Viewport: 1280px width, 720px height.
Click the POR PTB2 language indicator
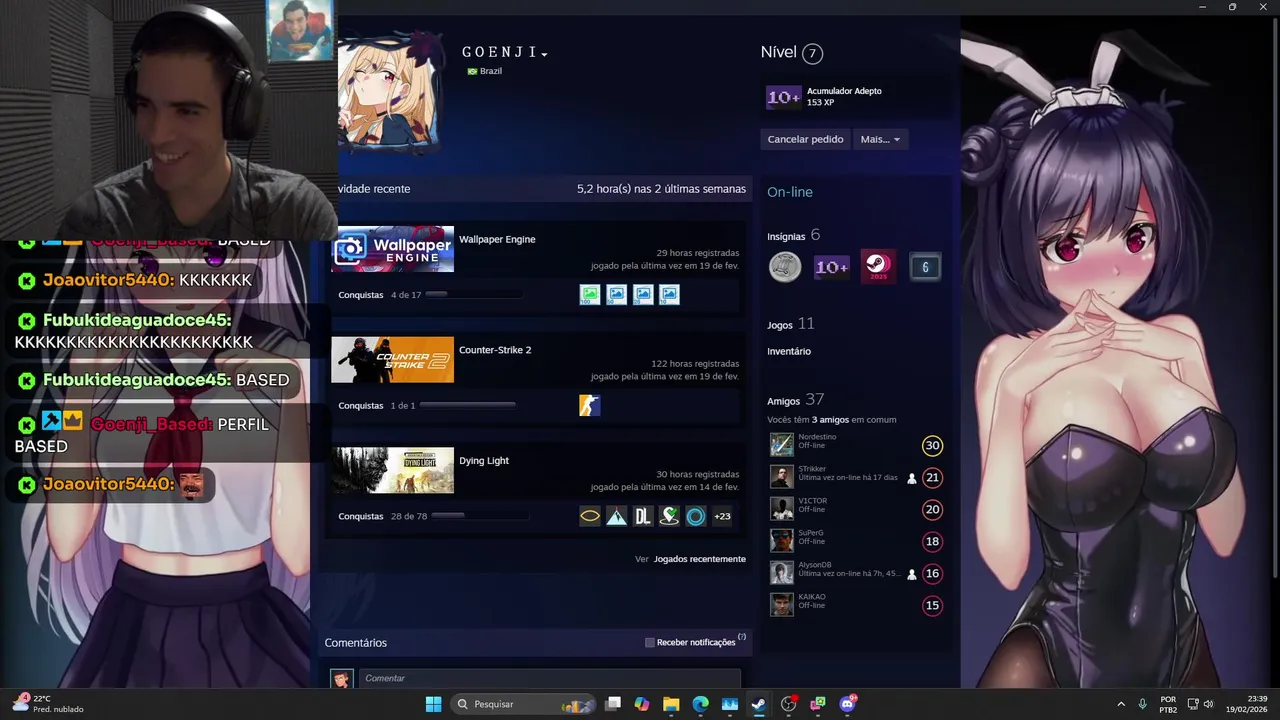[x=1168, y=704]
